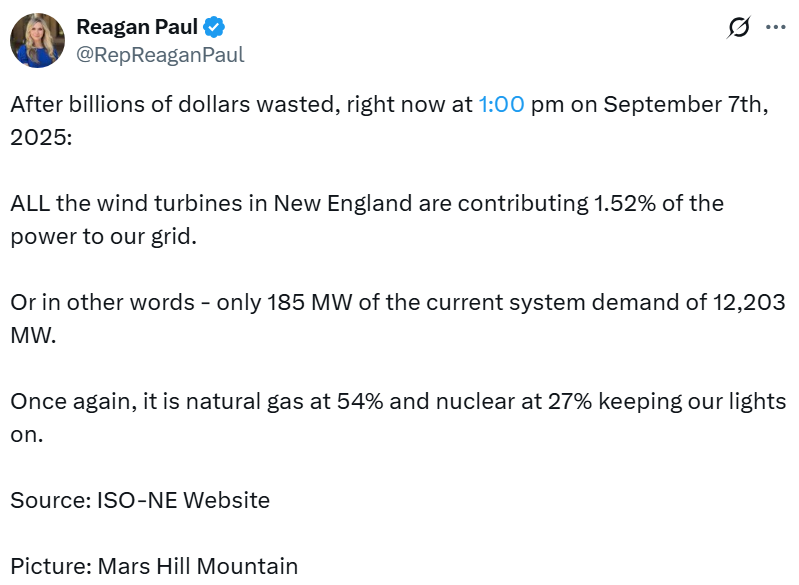Viewport: 799px width, 585px height.
Task: Click the "Picture: Mars Hill Mountain" line
Action: tap(154, 566)
